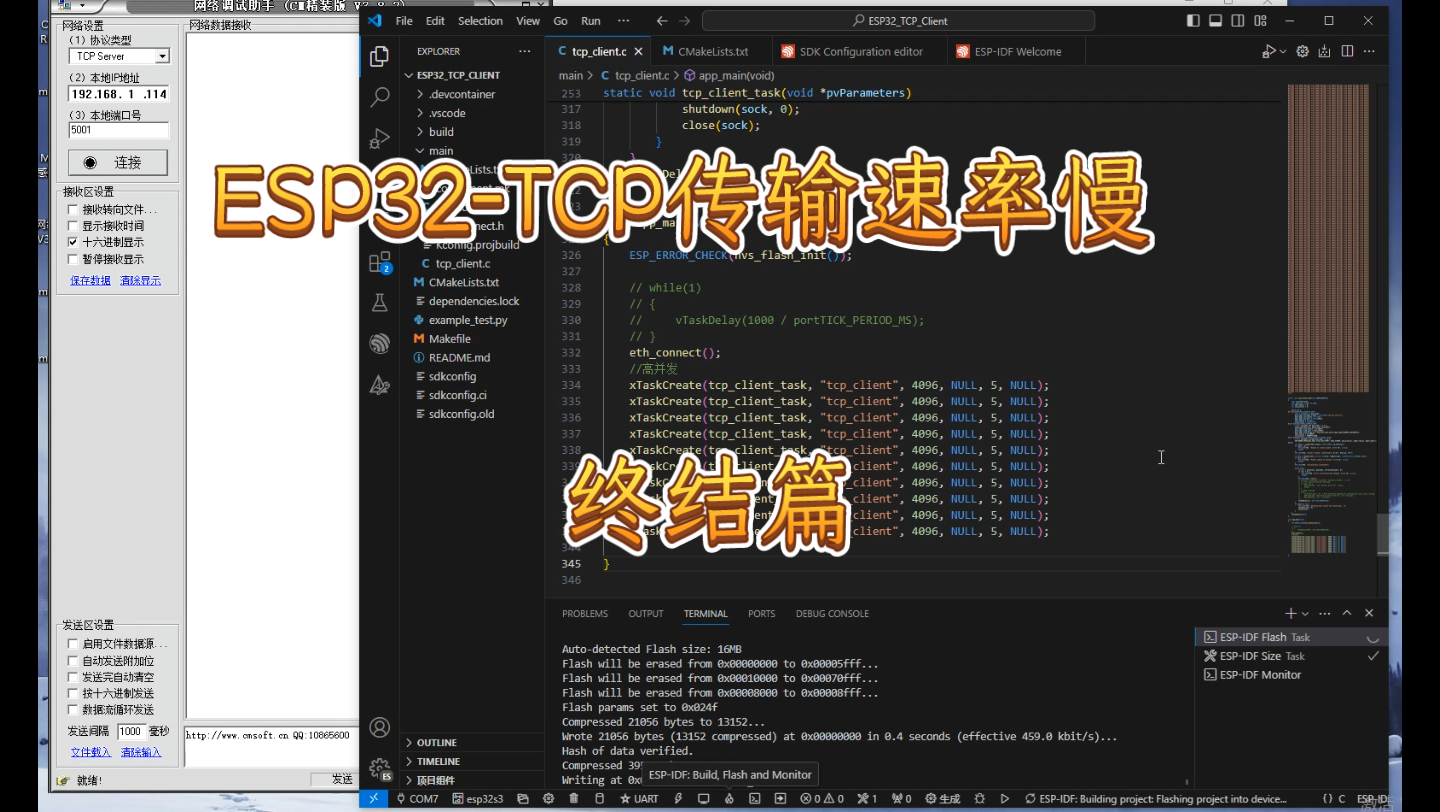The width and height of the screenshot is (1440, 812).
Task: Click the 保存数据 link
Action: (x=90, y=281)
